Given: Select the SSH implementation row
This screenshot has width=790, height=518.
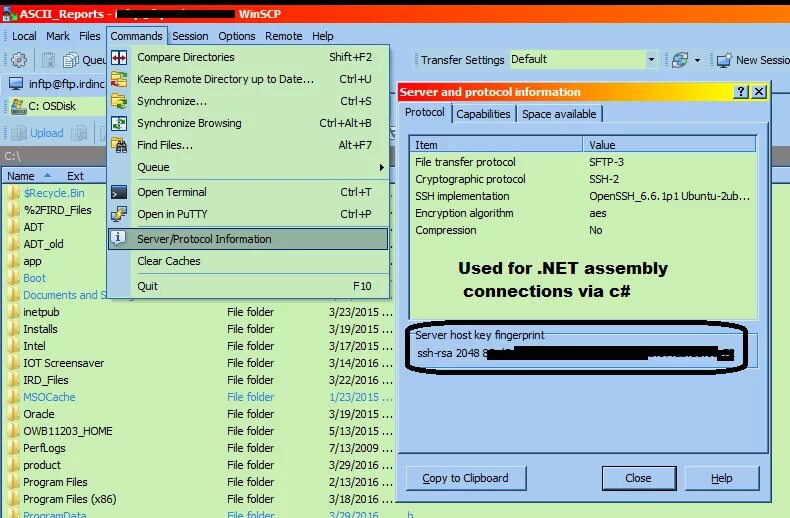Looking at the screenshot, I should [x=583, y=196].
